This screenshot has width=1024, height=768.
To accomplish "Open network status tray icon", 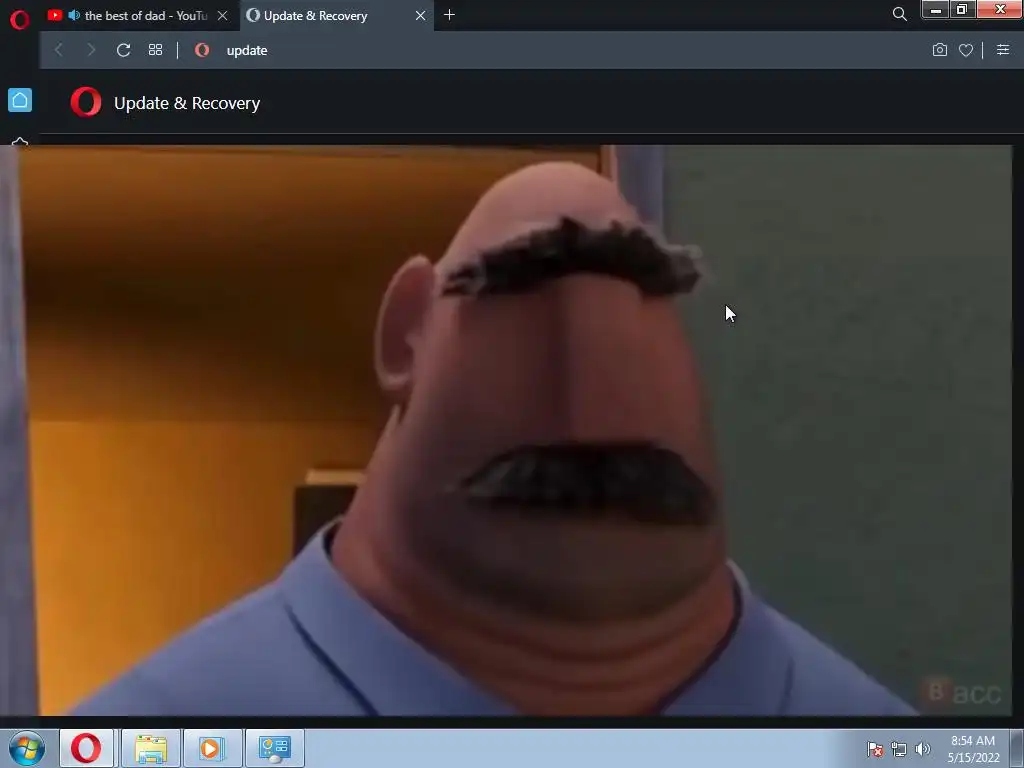I will click(x=899, y=749).
